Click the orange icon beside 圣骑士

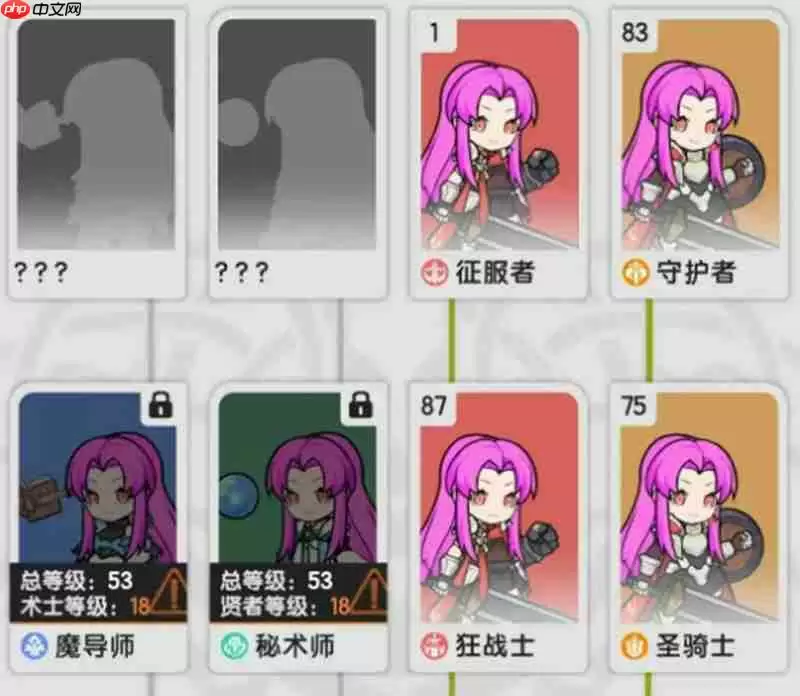coord(635,646)
